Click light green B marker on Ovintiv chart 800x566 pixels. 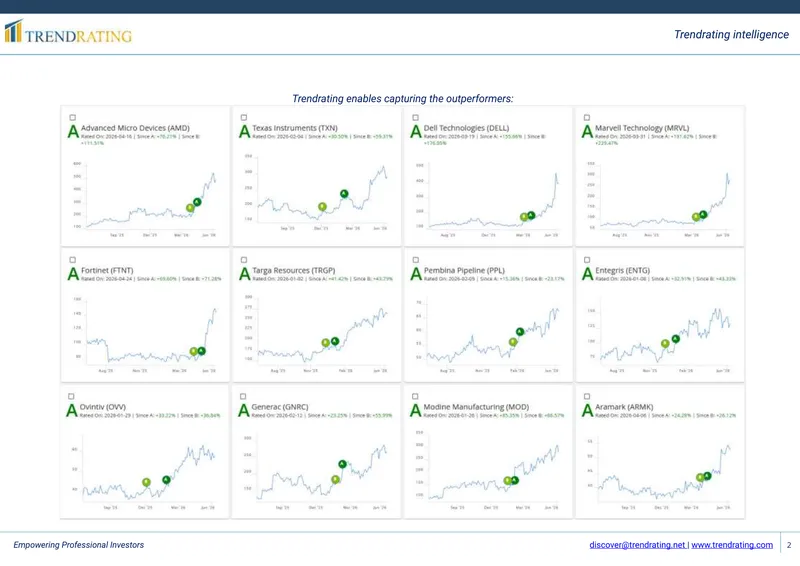coord(146,482)
